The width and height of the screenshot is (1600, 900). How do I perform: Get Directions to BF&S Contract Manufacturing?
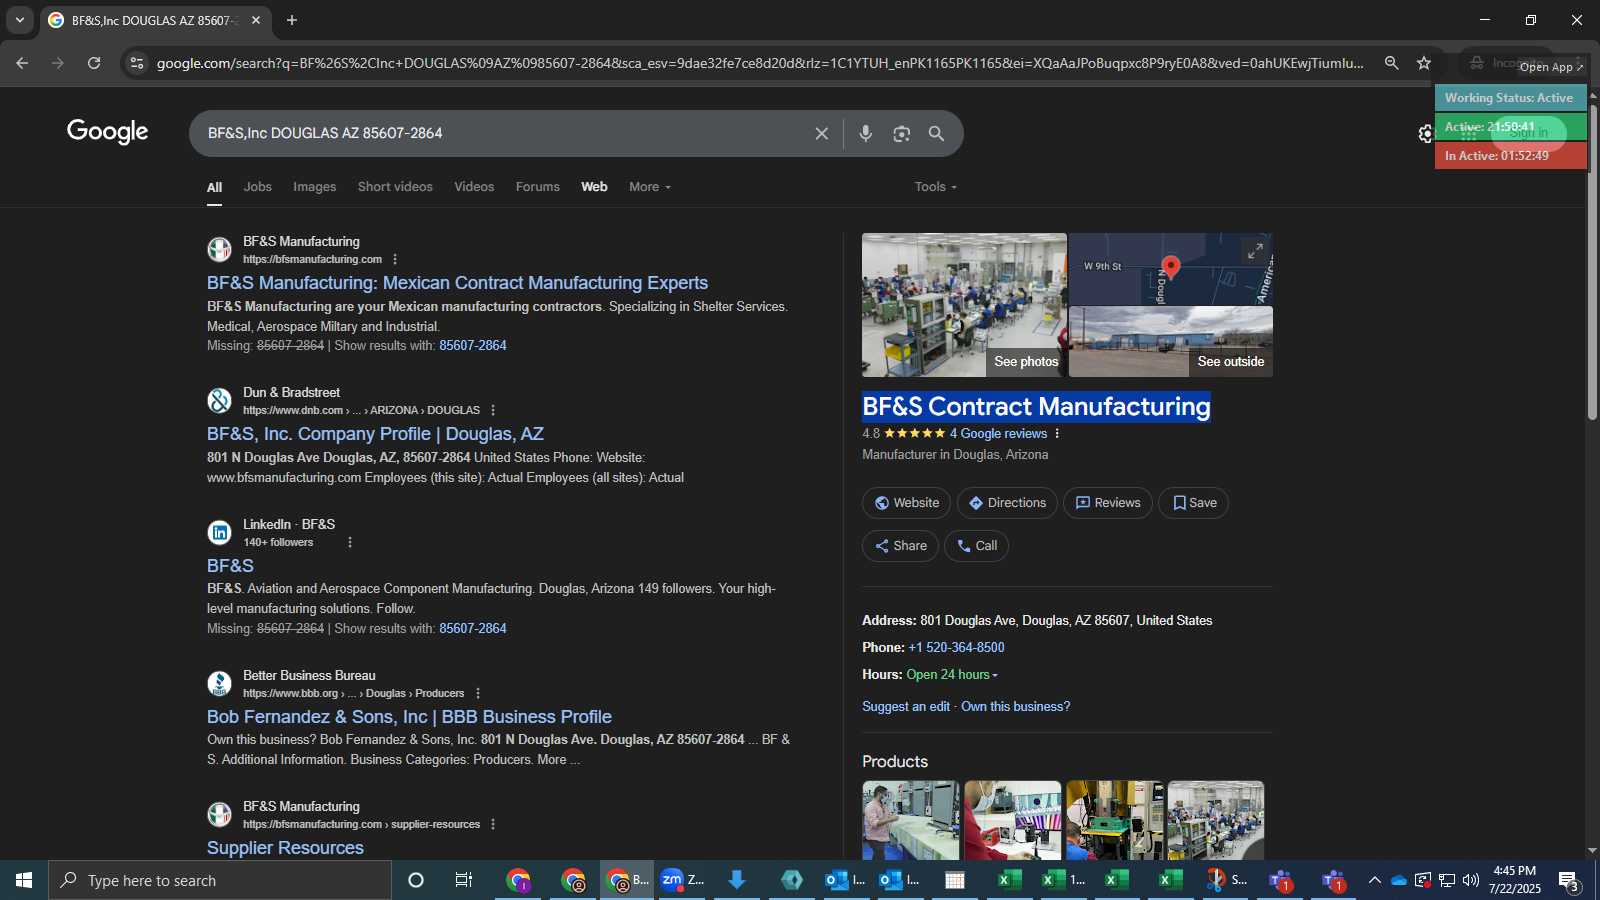point(1007,503)
